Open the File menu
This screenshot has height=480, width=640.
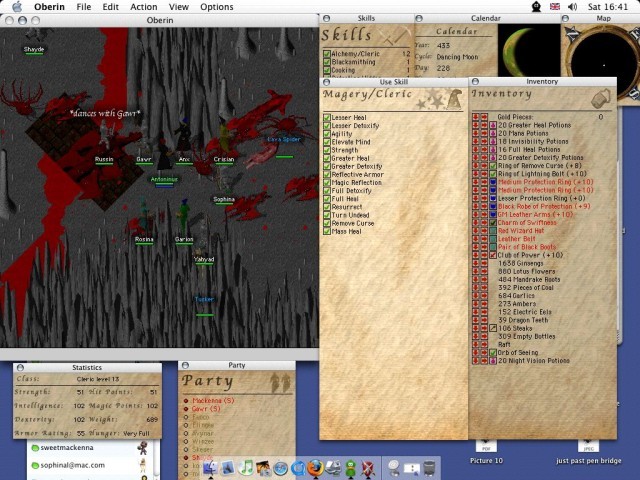[x=84, y=7]
